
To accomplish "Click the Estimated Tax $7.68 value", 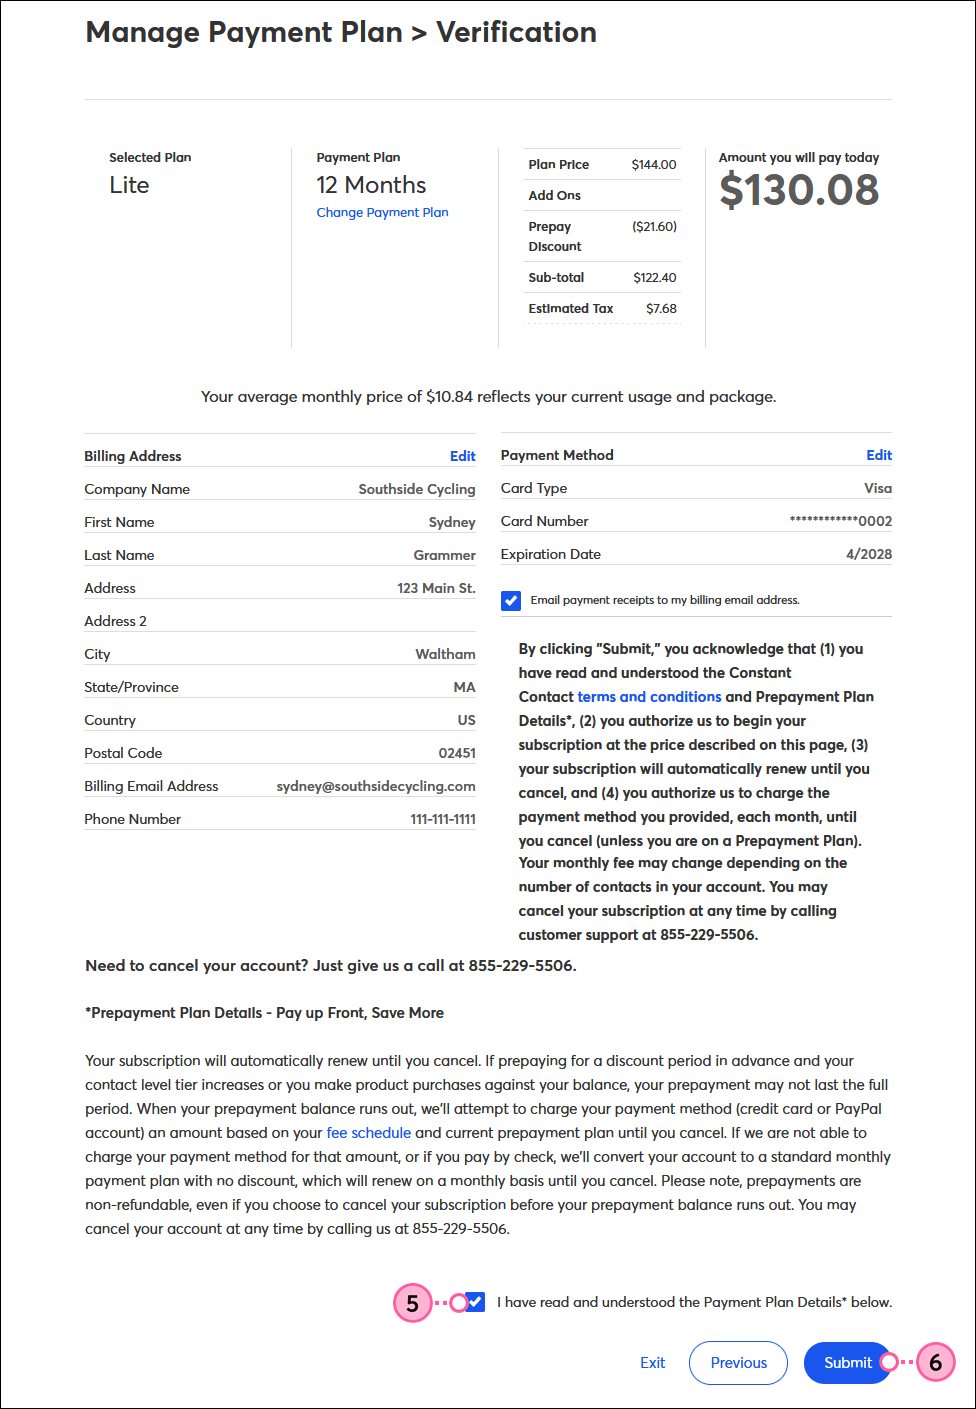I will click(x=661, y=309).
